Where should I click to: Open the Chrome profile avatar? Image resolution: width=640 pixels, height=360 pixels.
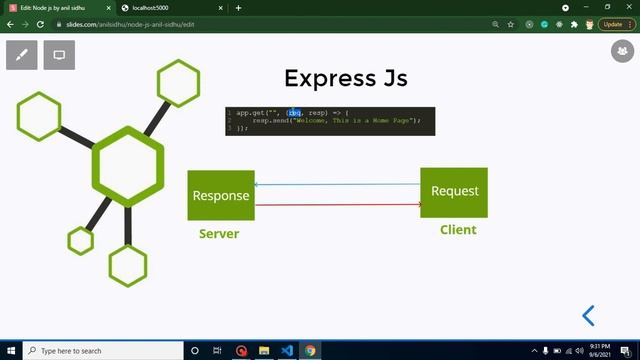[x=589, y=24]
